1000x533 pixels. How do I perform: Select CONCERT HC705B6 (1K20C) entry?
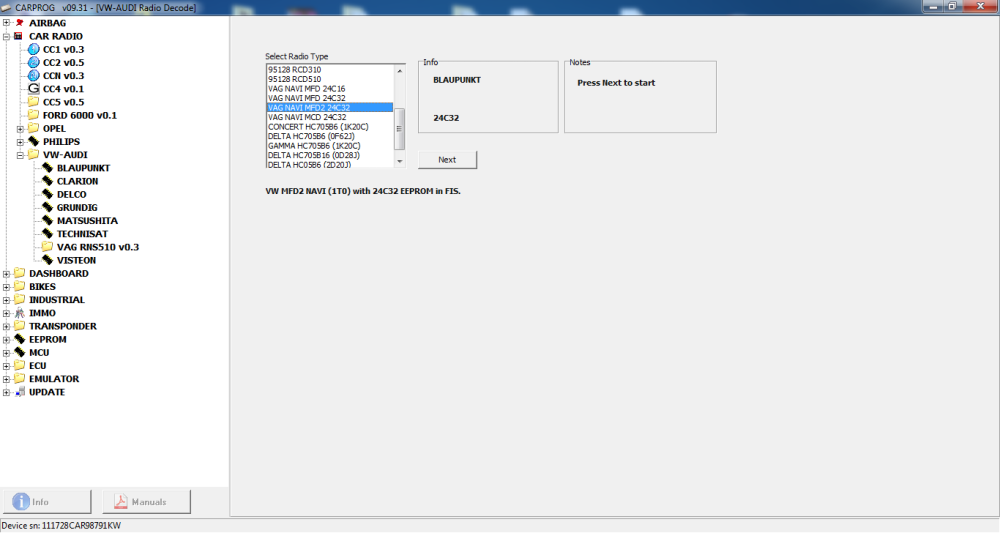(x=330, y=127)
